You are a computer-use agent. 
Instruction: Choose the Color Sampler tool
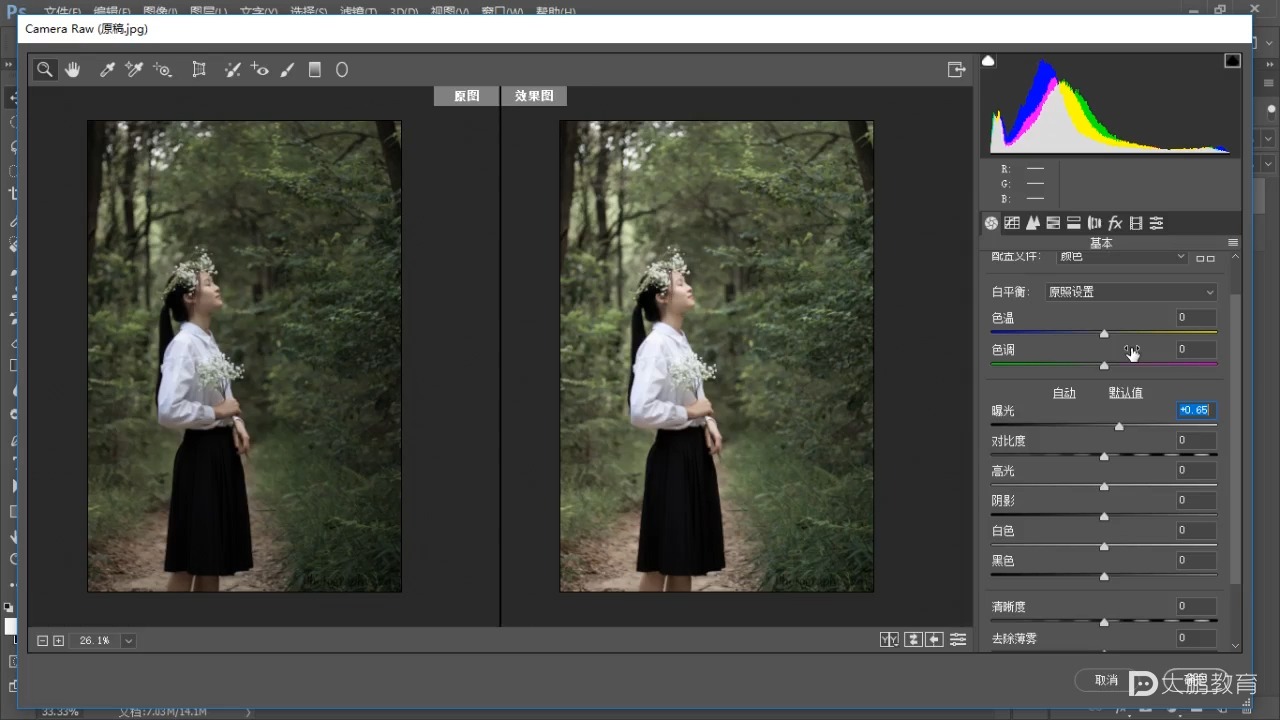click(x=134, y=70)
